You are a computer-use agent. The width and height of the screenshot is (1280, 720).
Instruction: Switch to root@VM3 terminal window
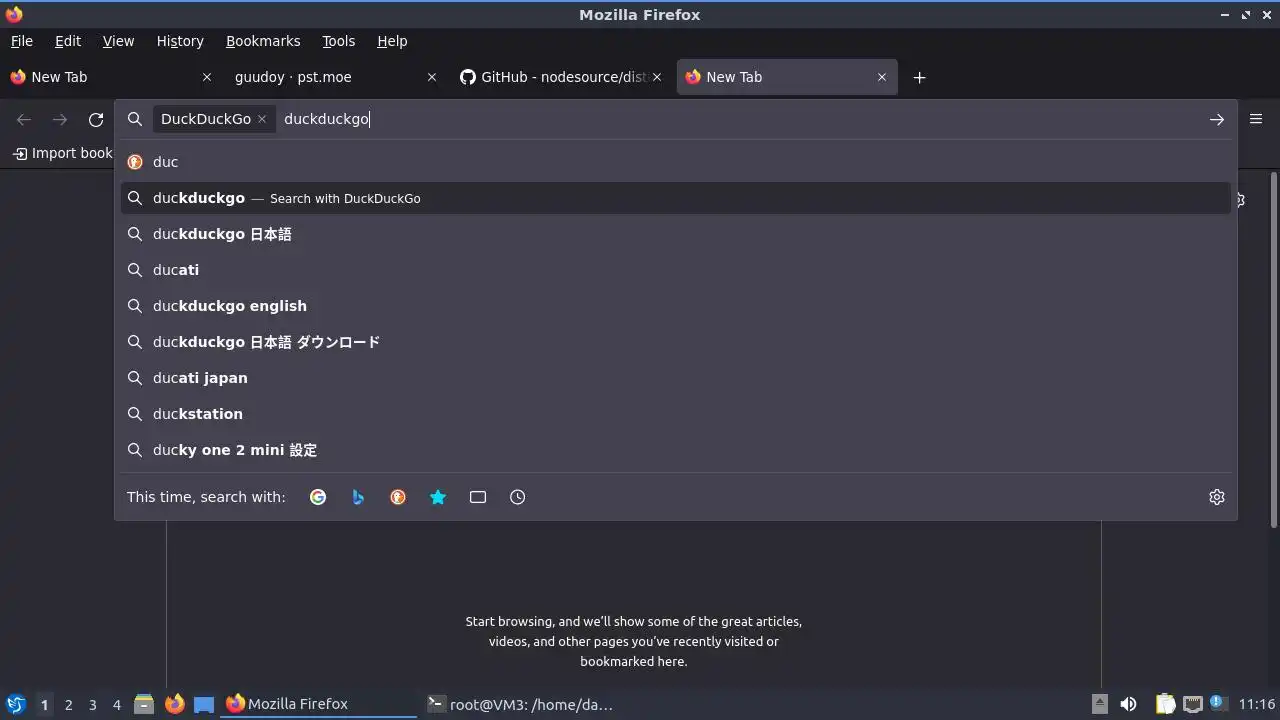tap(520, 704)
